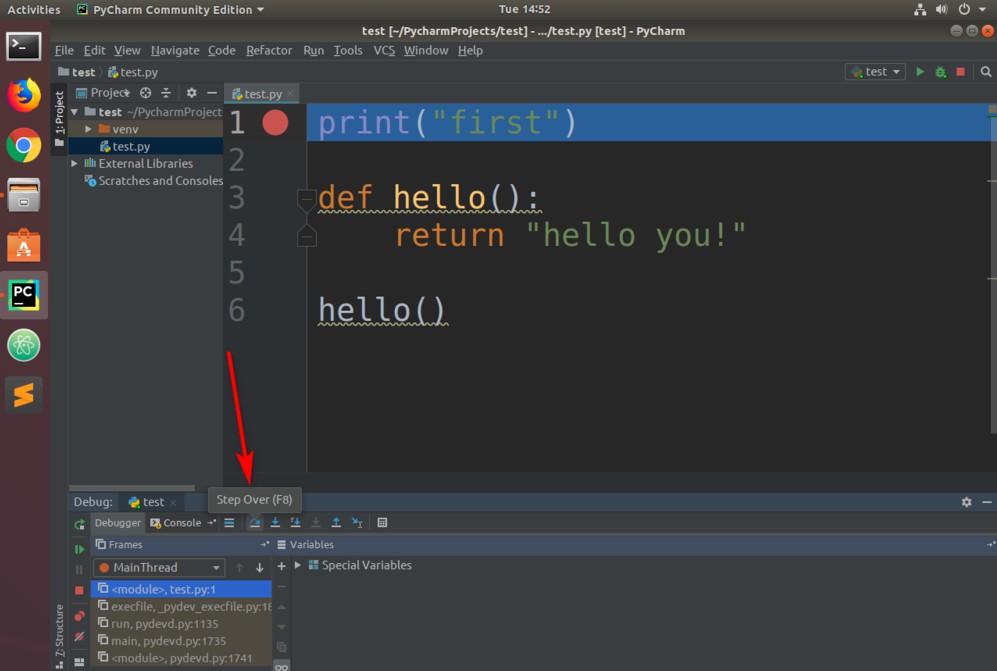997x671 pixels.
Task: Open debug panel settings gear
Action: click(966, 502)
